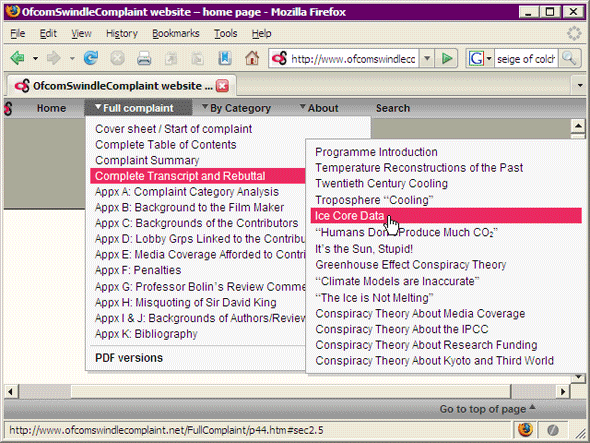Open the list all tabs dropdown
The height and width of the screenshot is (443, 590).
[580, 85]
